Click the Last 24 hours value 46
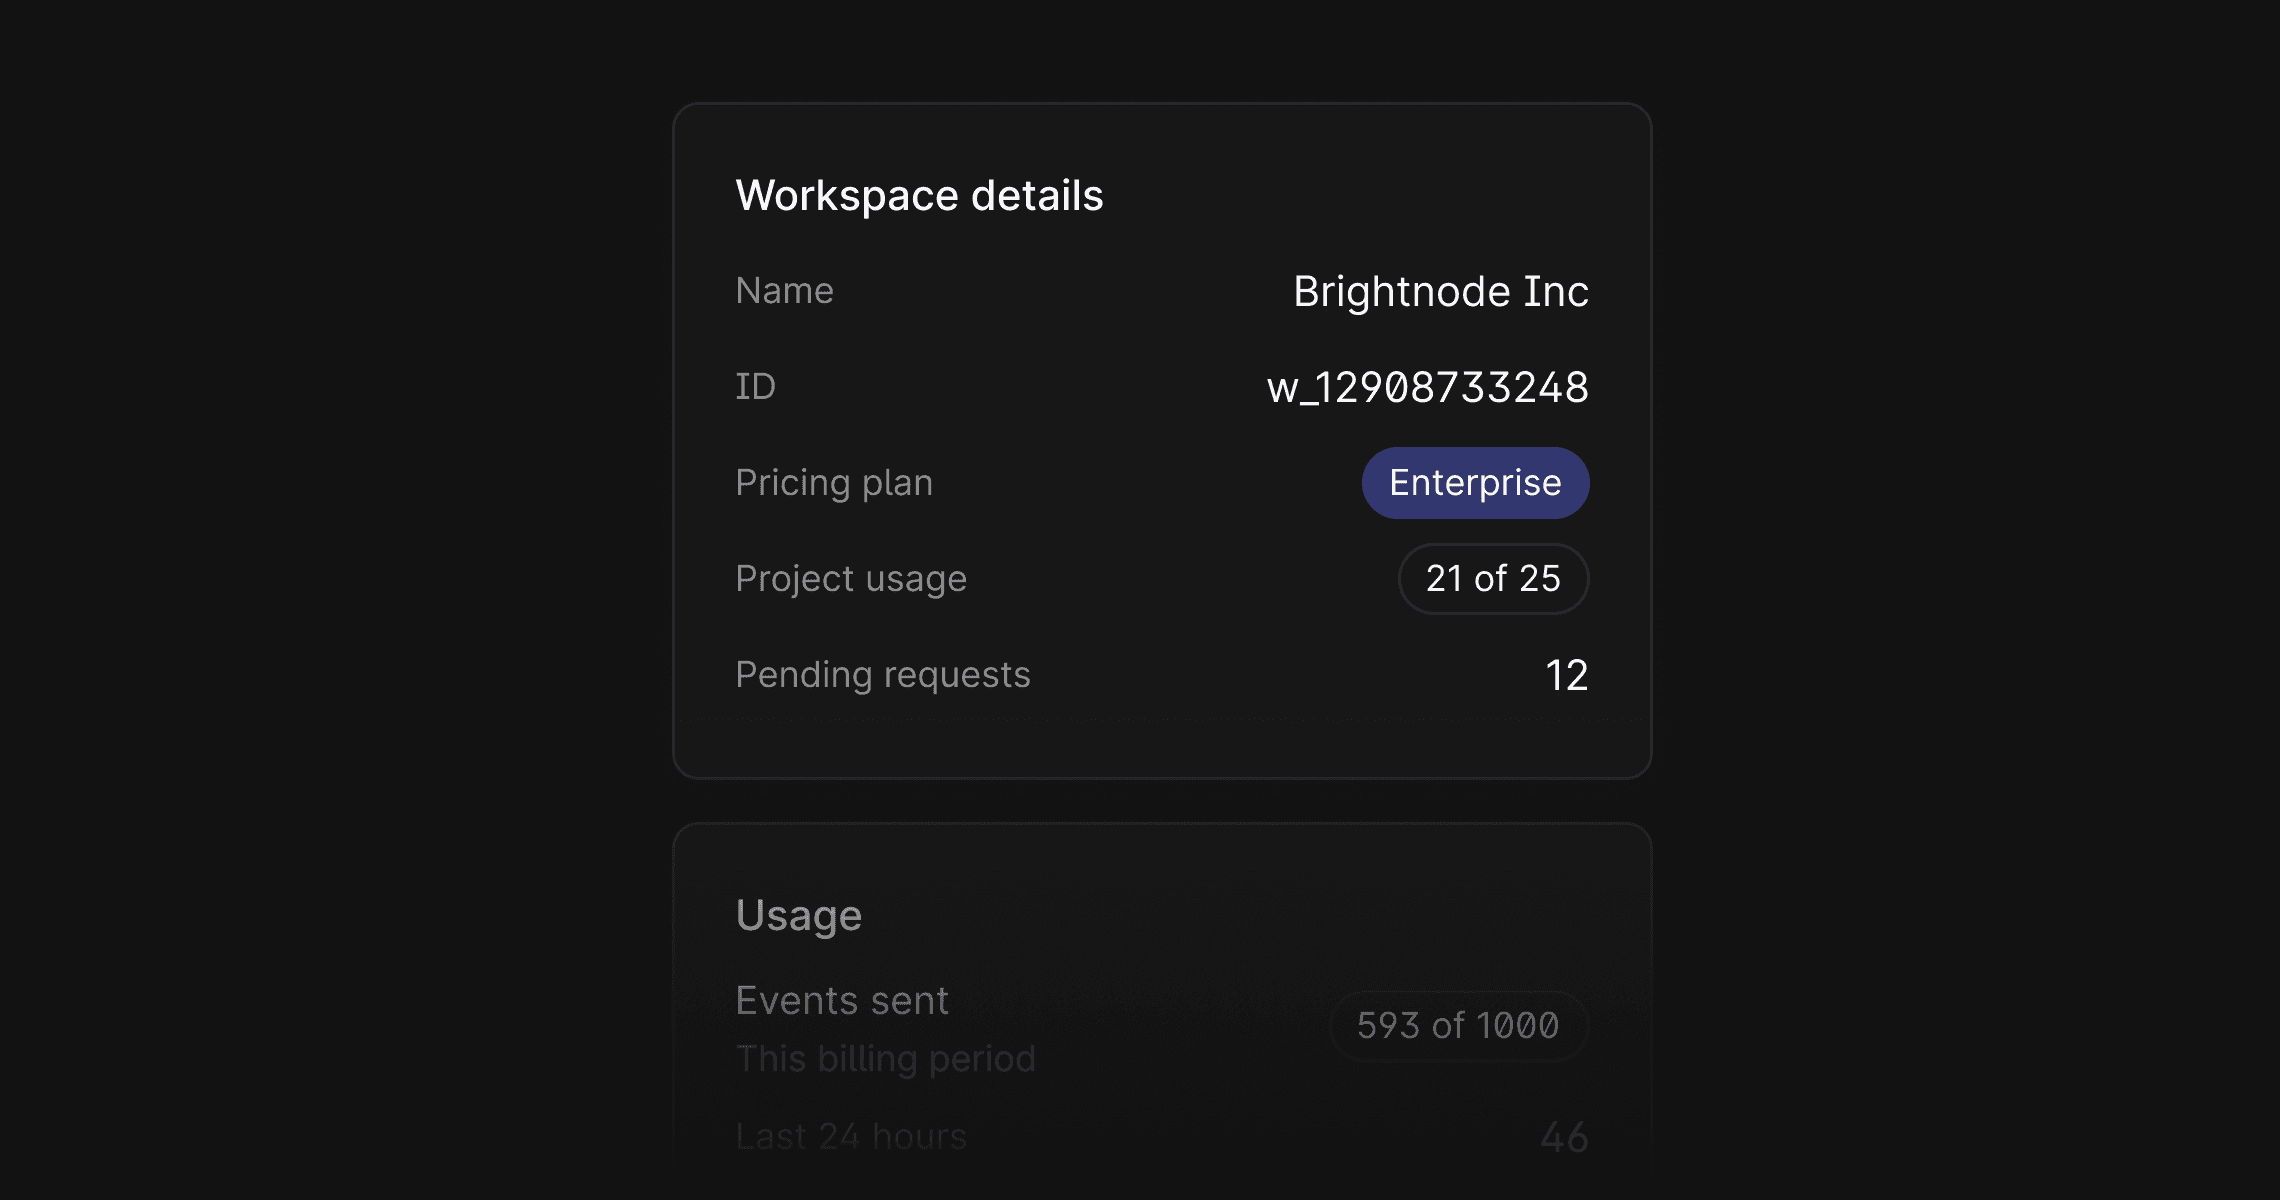Screen dimensions: 2280x1200 1564,1137
